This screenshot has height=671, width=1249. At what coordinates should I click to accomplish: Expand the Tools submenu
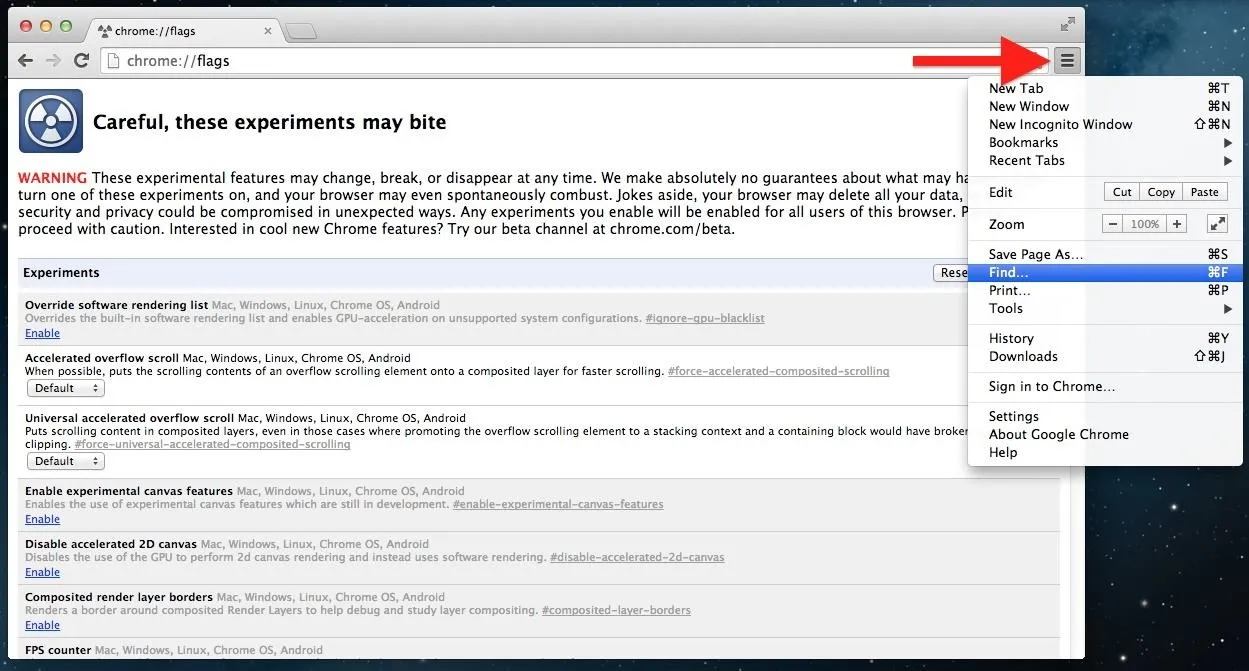[x=1105, y=309]
